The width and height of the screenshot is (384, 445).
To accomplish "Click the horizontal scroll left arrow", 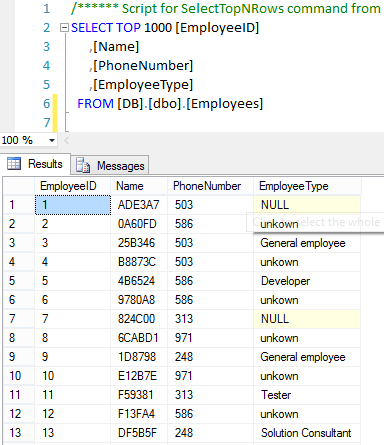I will click(66, 140).
